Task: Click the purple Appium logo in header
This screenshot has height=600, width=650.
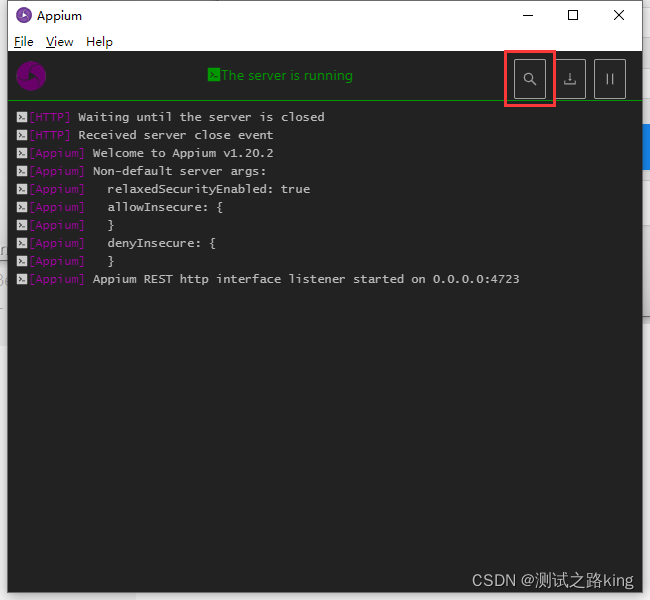Action: [31, 76]
